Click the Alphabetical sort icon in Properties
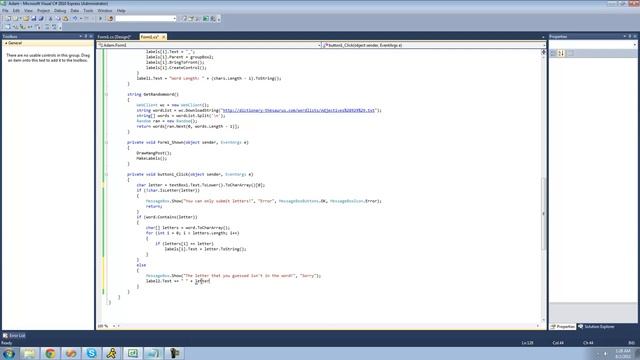This screenshot has height=360, width=640. [x=561, y=53]
